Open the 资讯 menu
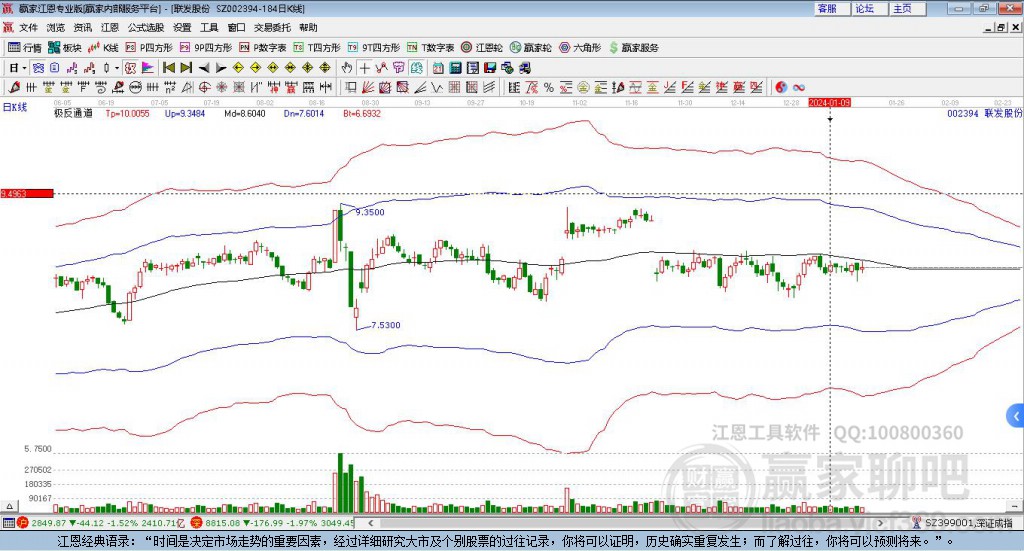Viewport: 1024px width, 551px height. [x=83, y=27]
